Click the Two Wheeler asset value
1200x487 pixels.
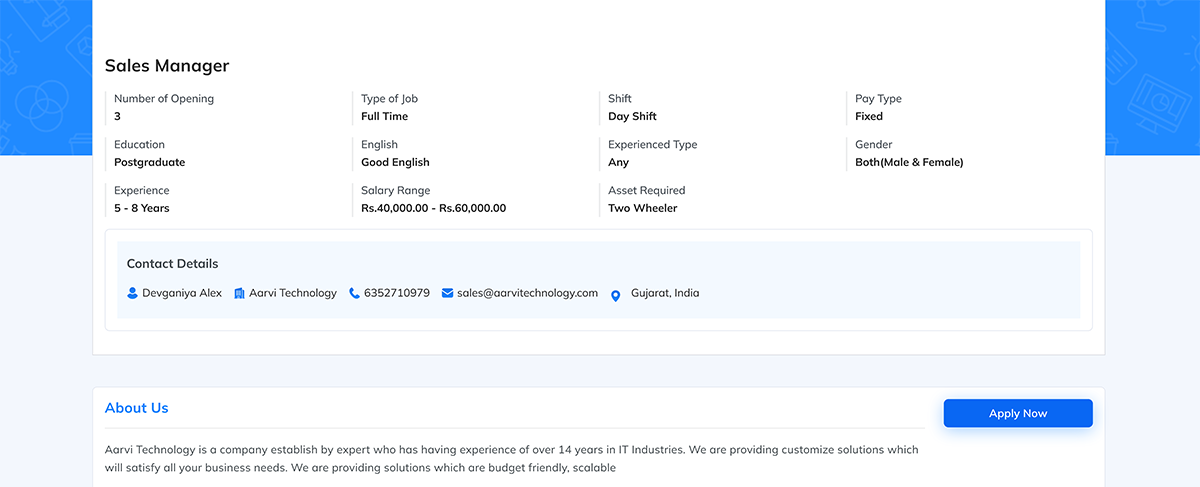642,208
